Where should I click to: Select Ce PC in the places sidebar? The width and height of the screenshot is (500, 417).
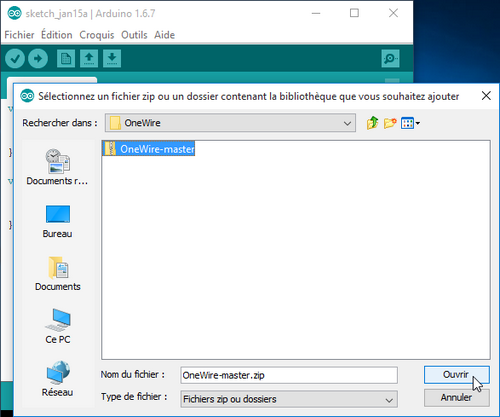[x=58, y=326]
